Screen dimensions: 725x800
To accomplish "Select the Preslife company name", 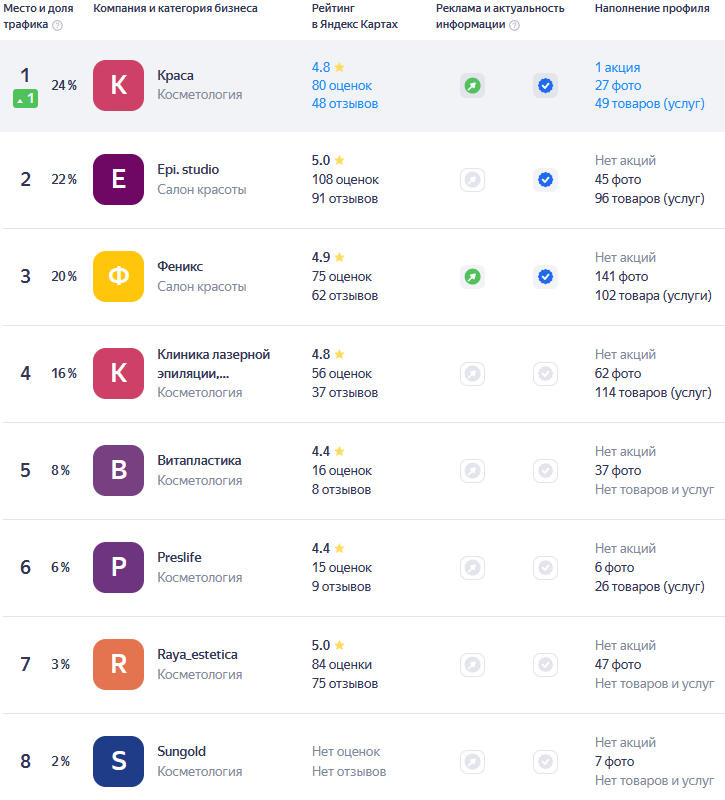I will click(179, 558).
